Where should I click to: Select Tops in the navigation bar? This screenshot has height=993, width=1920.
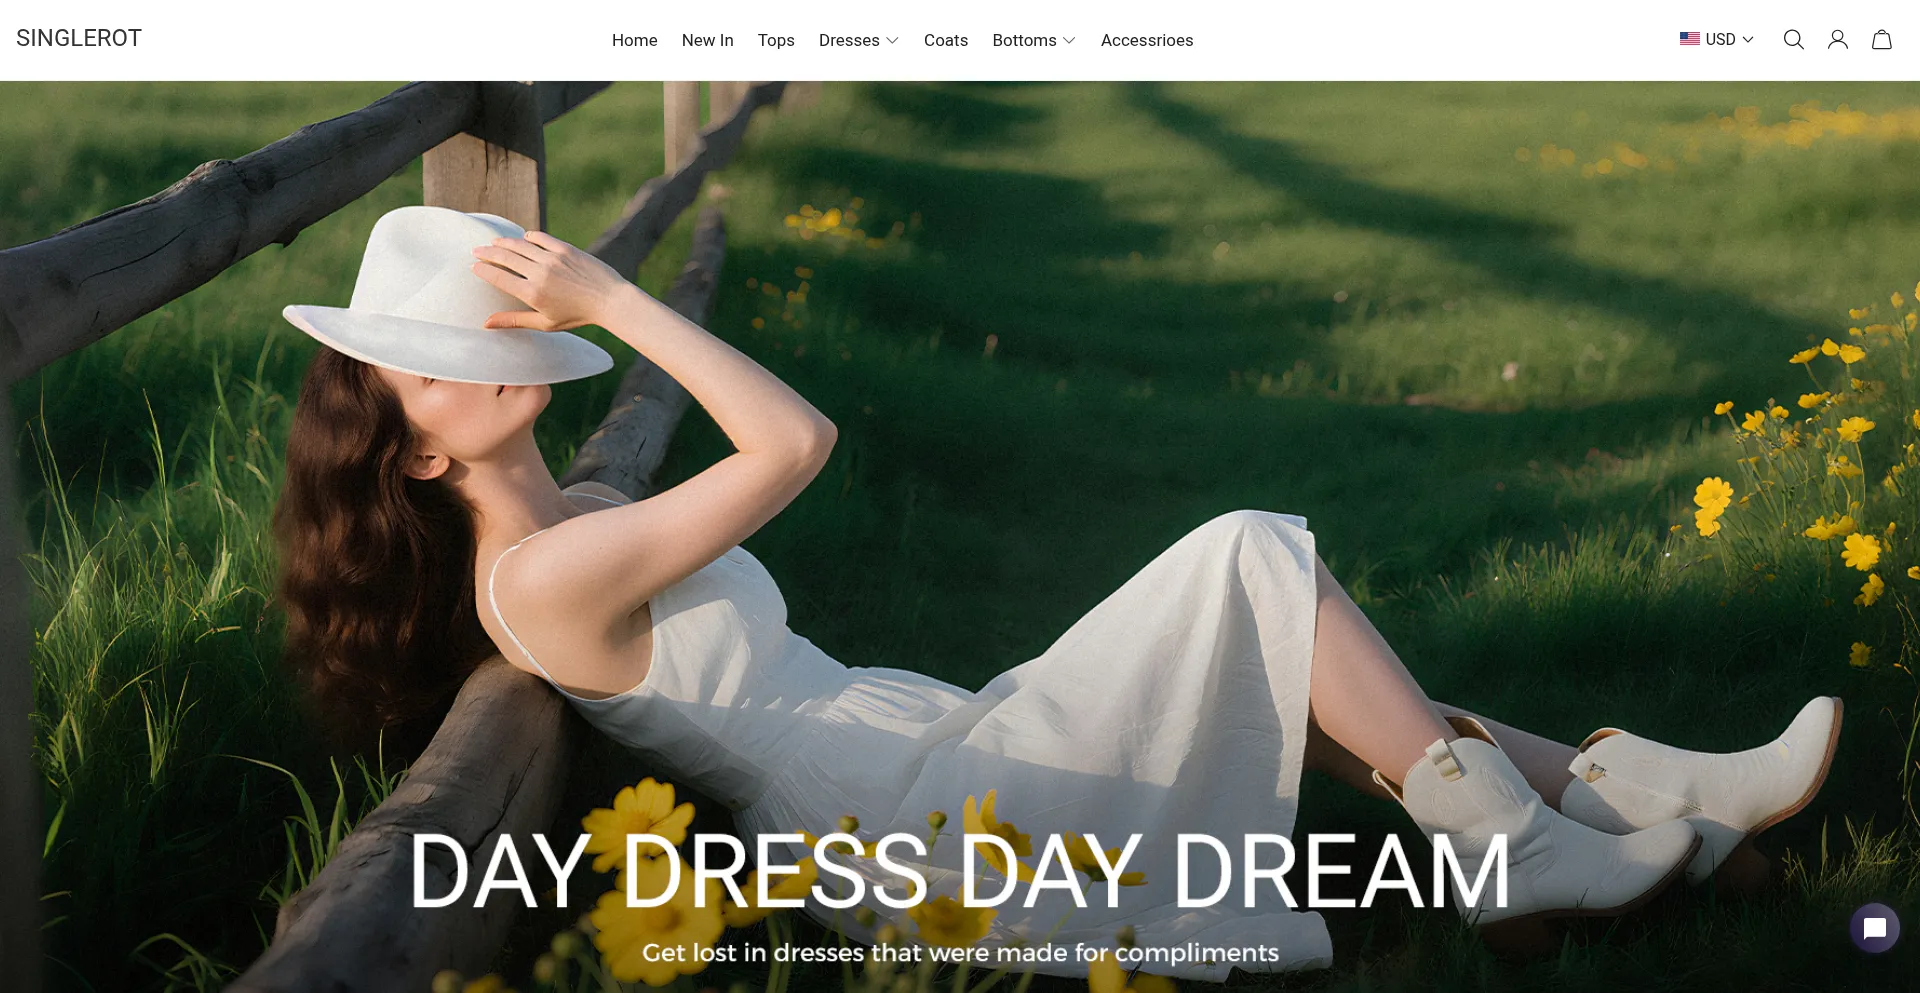[776, 41]
